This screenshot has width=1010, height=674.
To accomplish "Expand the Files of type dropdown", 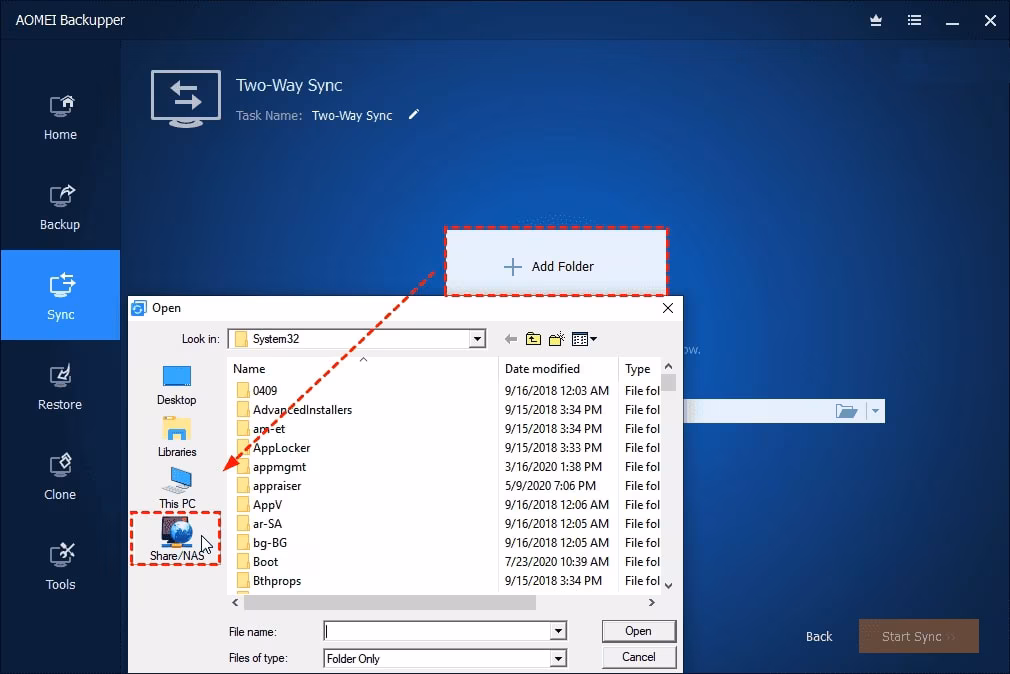I will [x=558, y=658].
